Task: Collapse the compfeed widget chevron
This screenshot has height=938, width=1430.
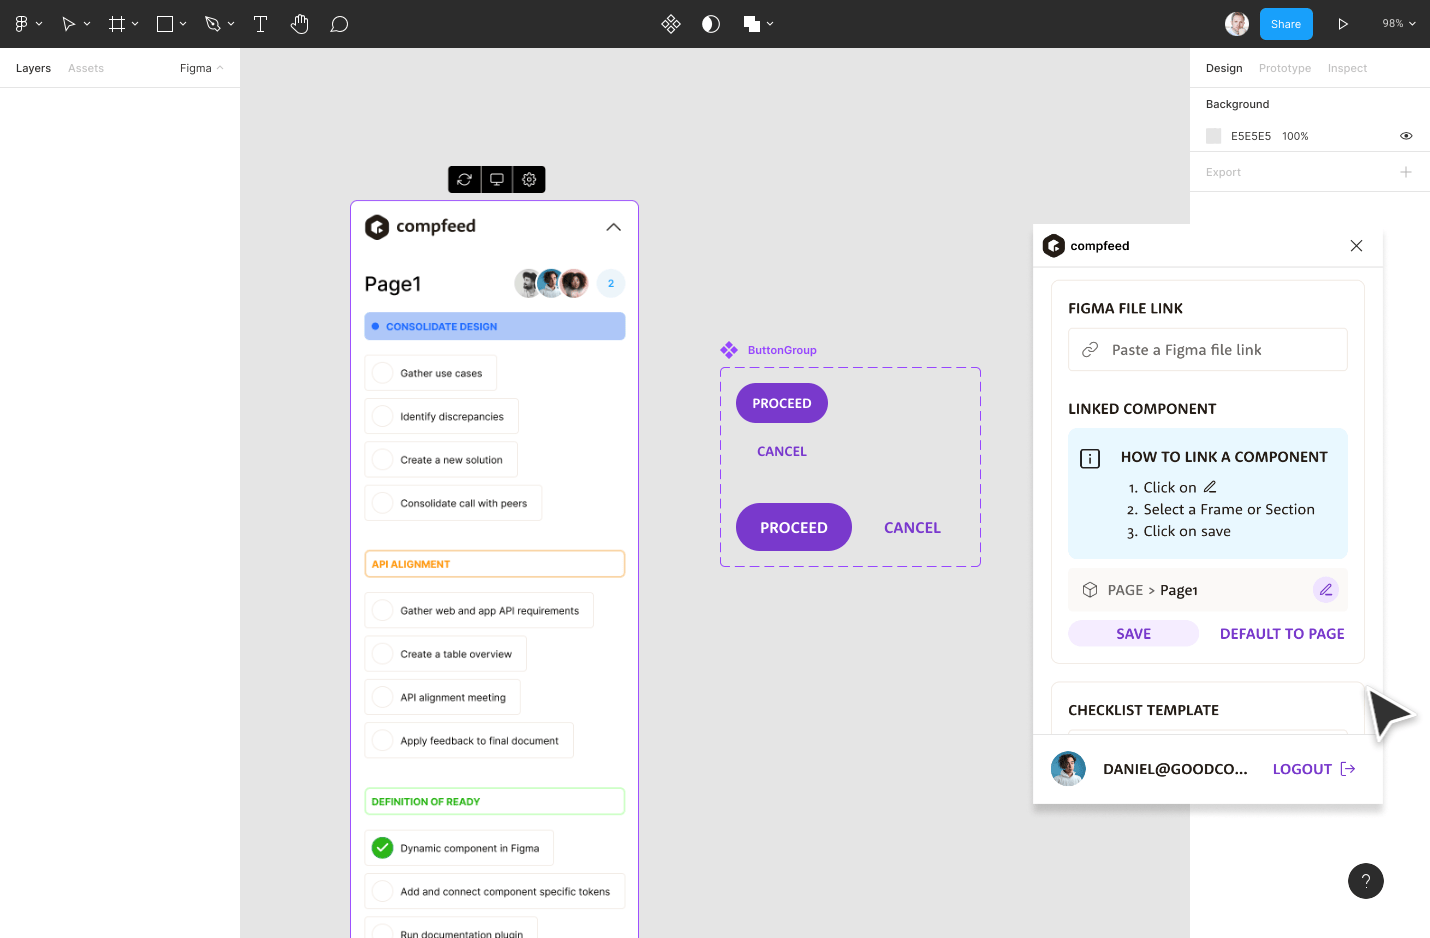Action: point(613,227)
